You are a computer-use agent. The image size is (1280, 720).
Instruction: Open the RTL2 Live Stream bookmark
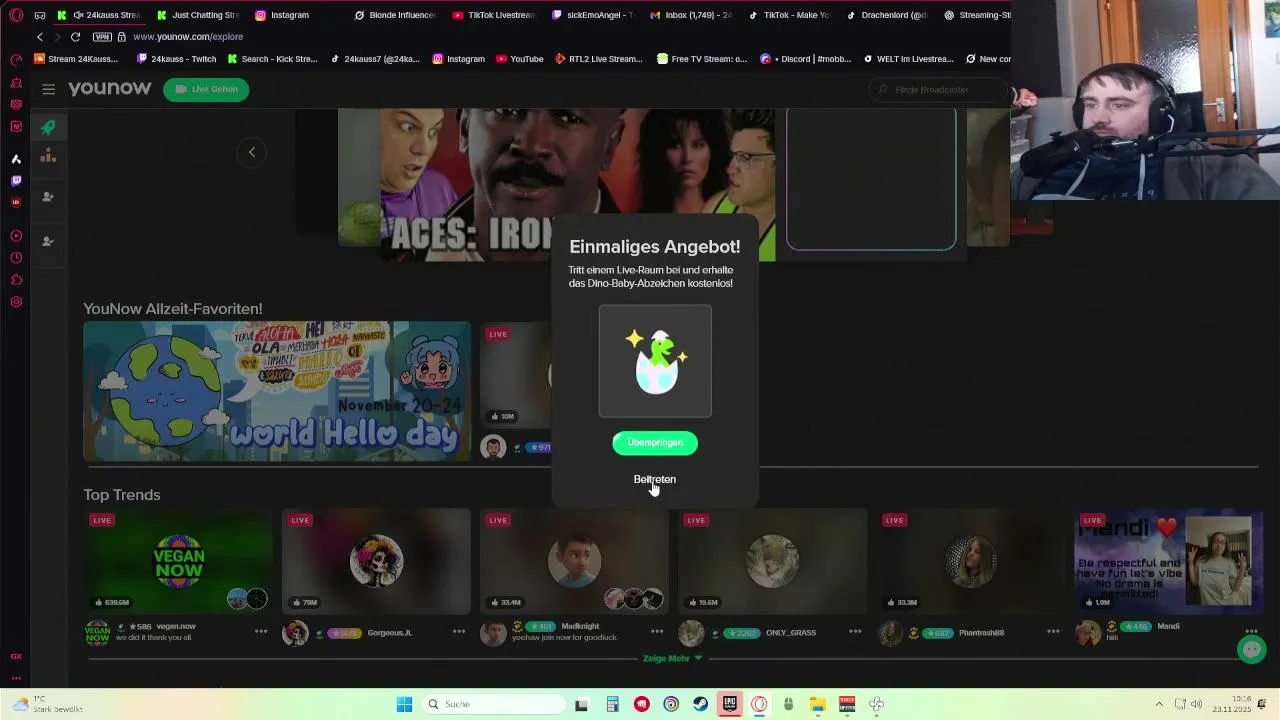598,59
